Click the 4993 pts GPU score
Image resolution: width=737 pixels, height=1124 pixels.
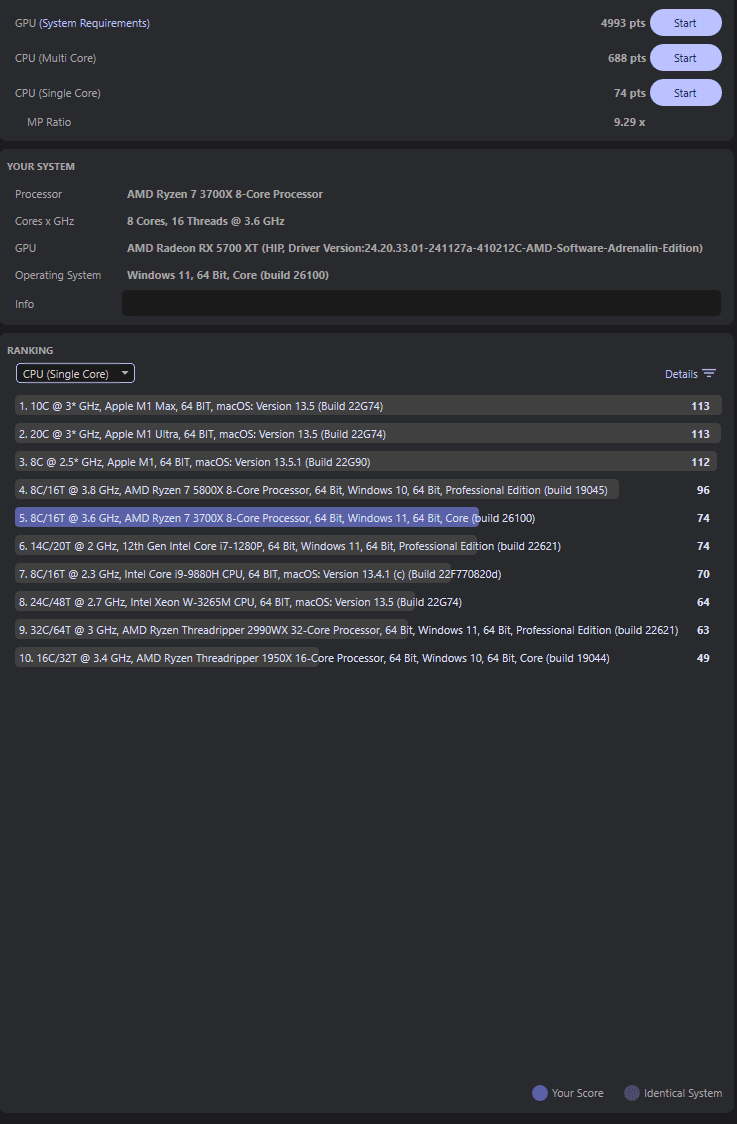point(623,23)
